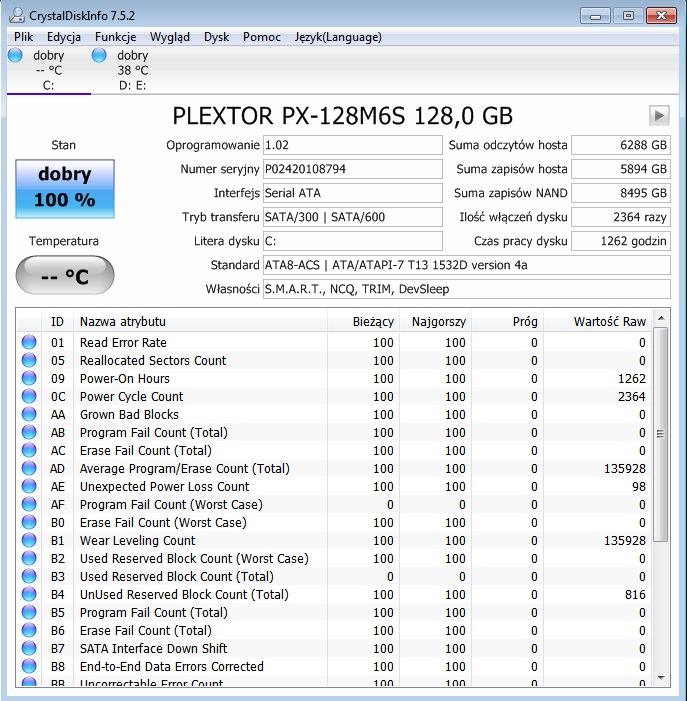Click the host writes value 5894 GB

[621, 169]
